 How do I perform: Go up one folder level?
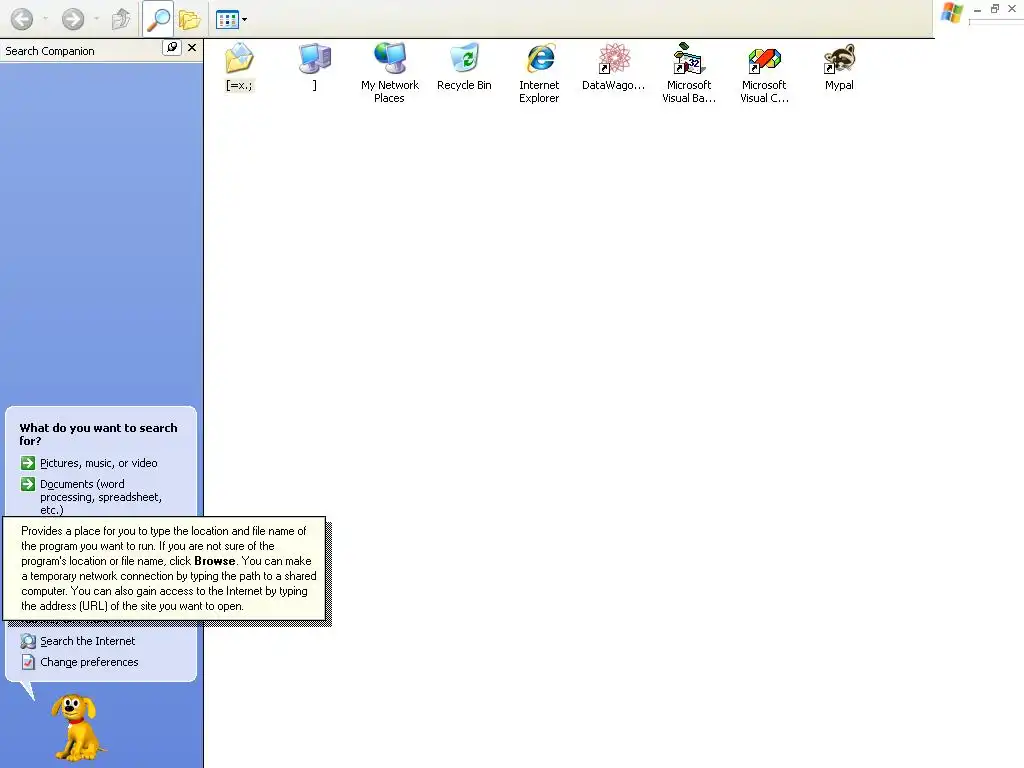pos(121,19)
